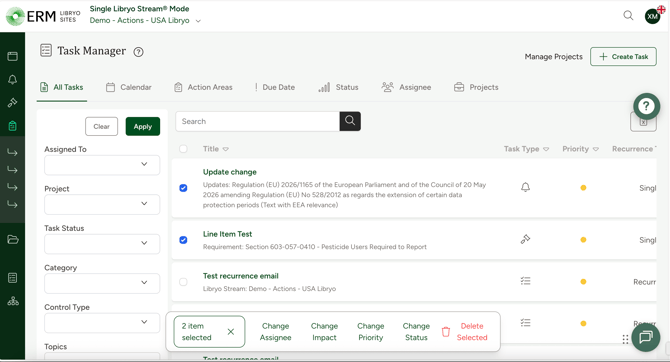670x362 pixels.
Task: Click checklist task type icon for Test recurrence email
Action: coord(525,281)
